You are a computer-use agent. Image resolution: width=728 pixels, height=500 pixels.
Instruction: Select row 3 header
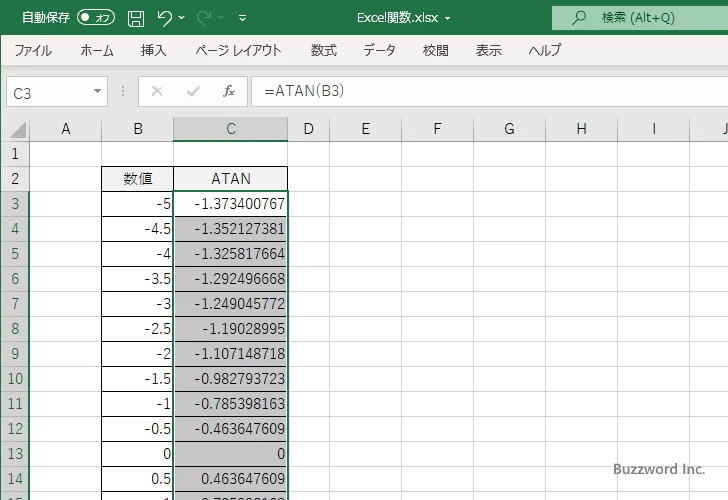click(x=15, y=204)
